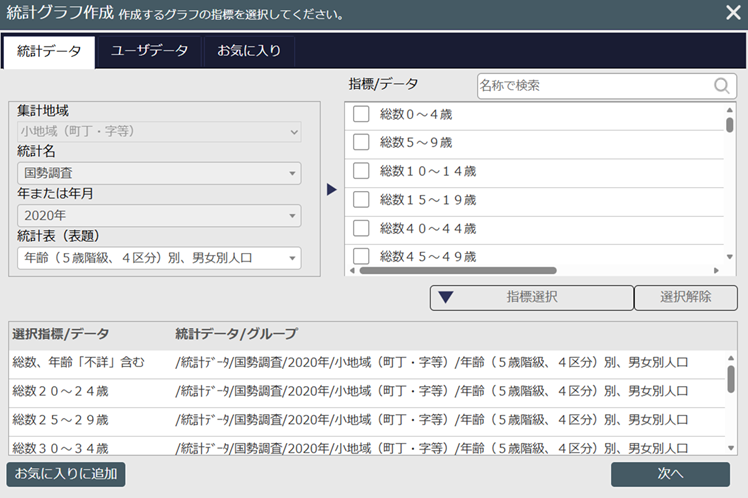This screenshot has height=498, width=748.
Task: Switch to the ユーザデータ tab
Action: click(x=149, y=52)
